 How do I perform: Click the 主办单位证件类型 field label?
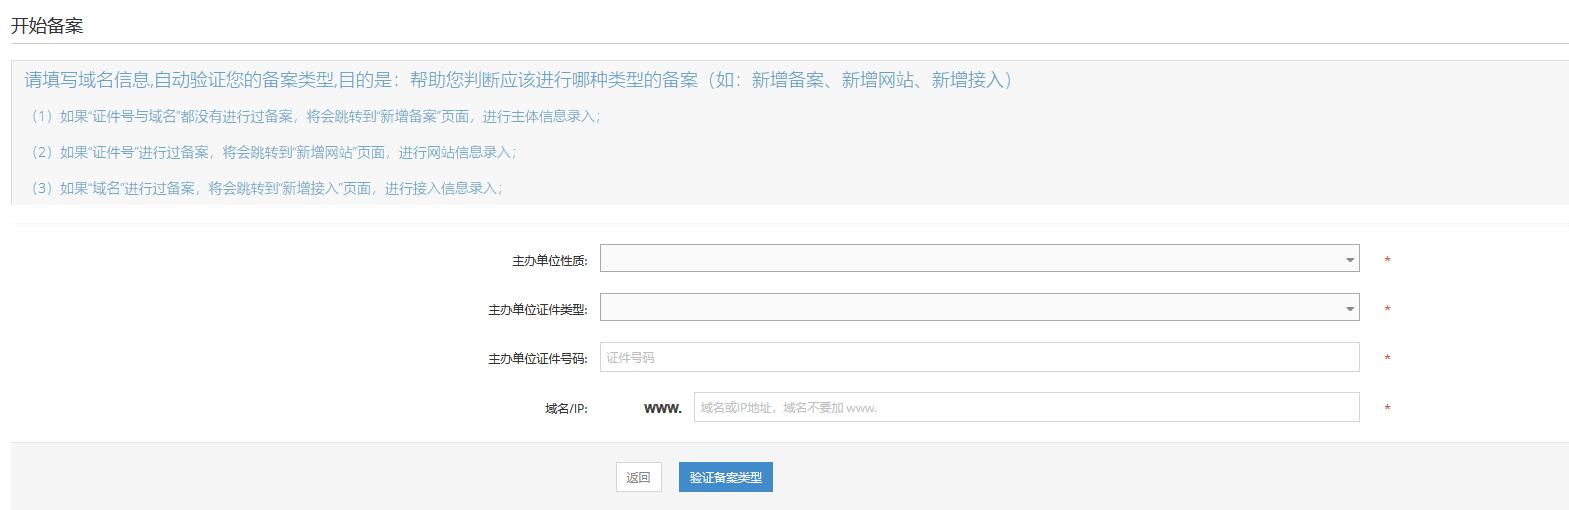click(x=537, y=310)
